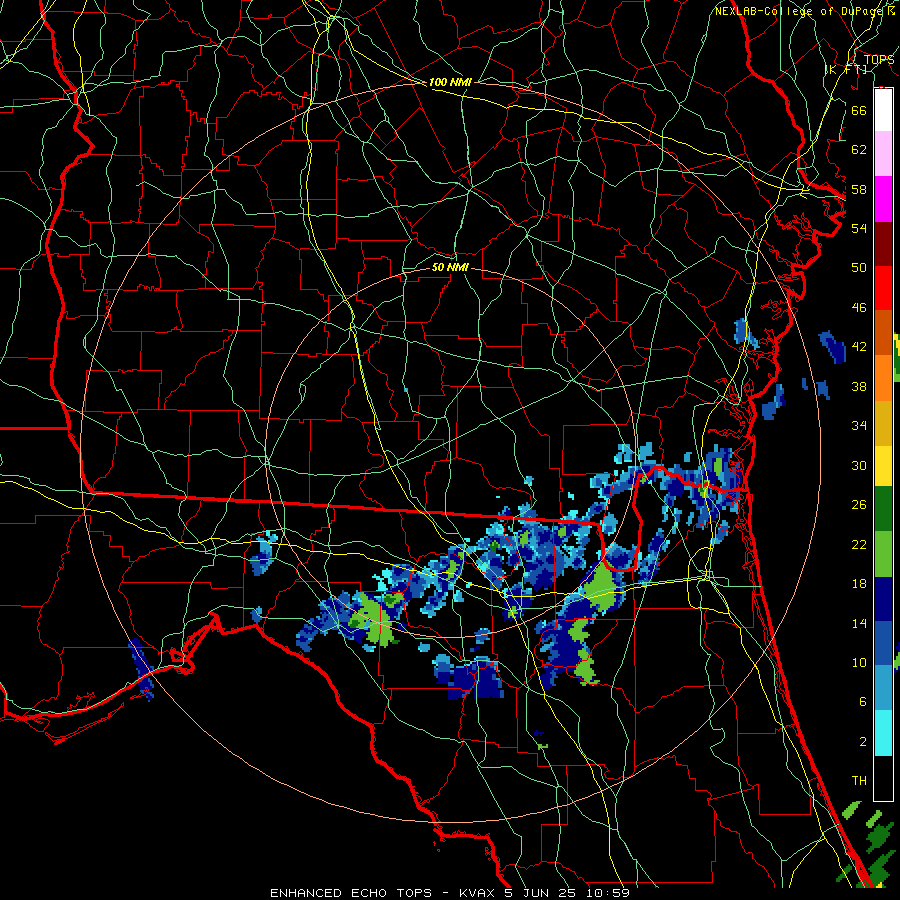The image size is (900, 900).
Task: Click the white swatch in the tops legend
Action: [x=883, y=110]
